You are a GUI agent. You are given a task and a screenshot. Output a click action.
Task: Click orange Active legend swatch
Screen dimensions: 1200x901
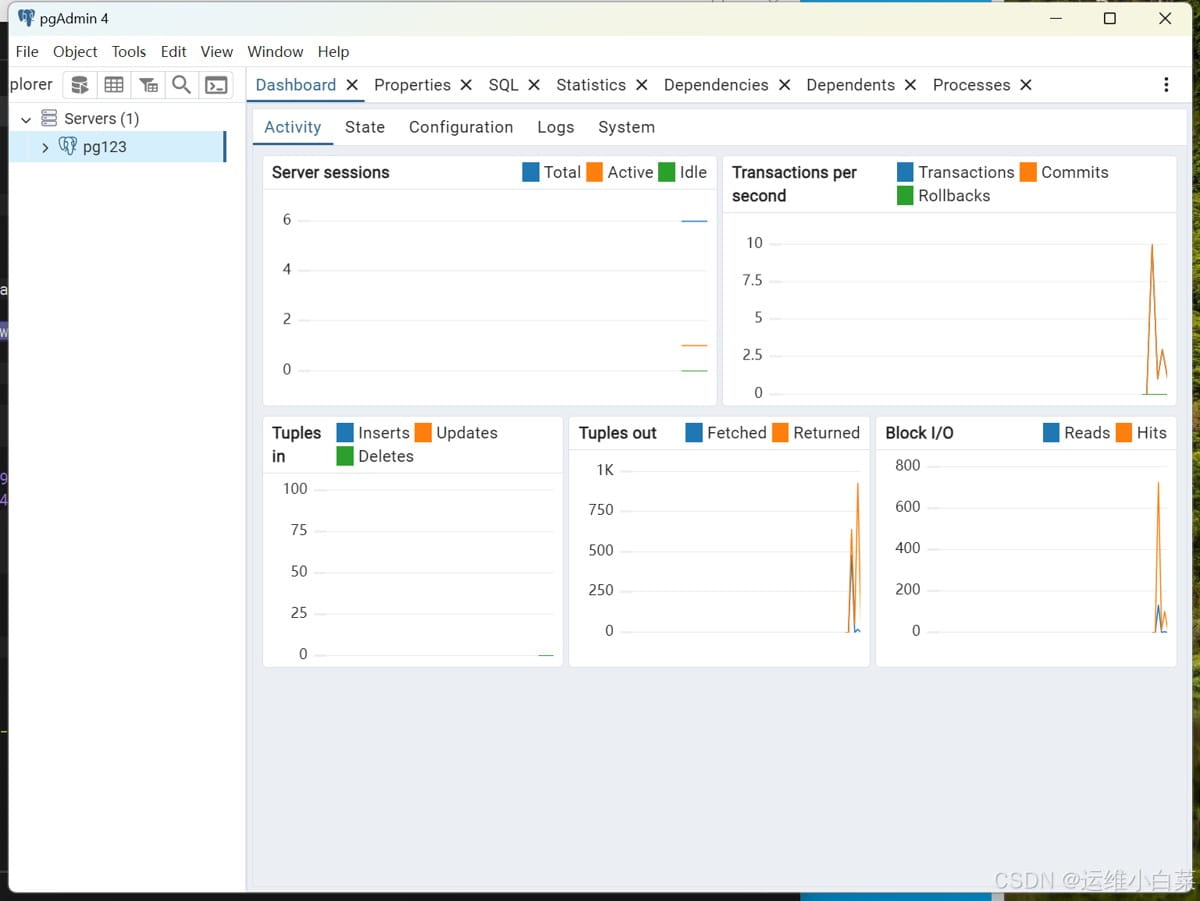[x=595, y=172]
